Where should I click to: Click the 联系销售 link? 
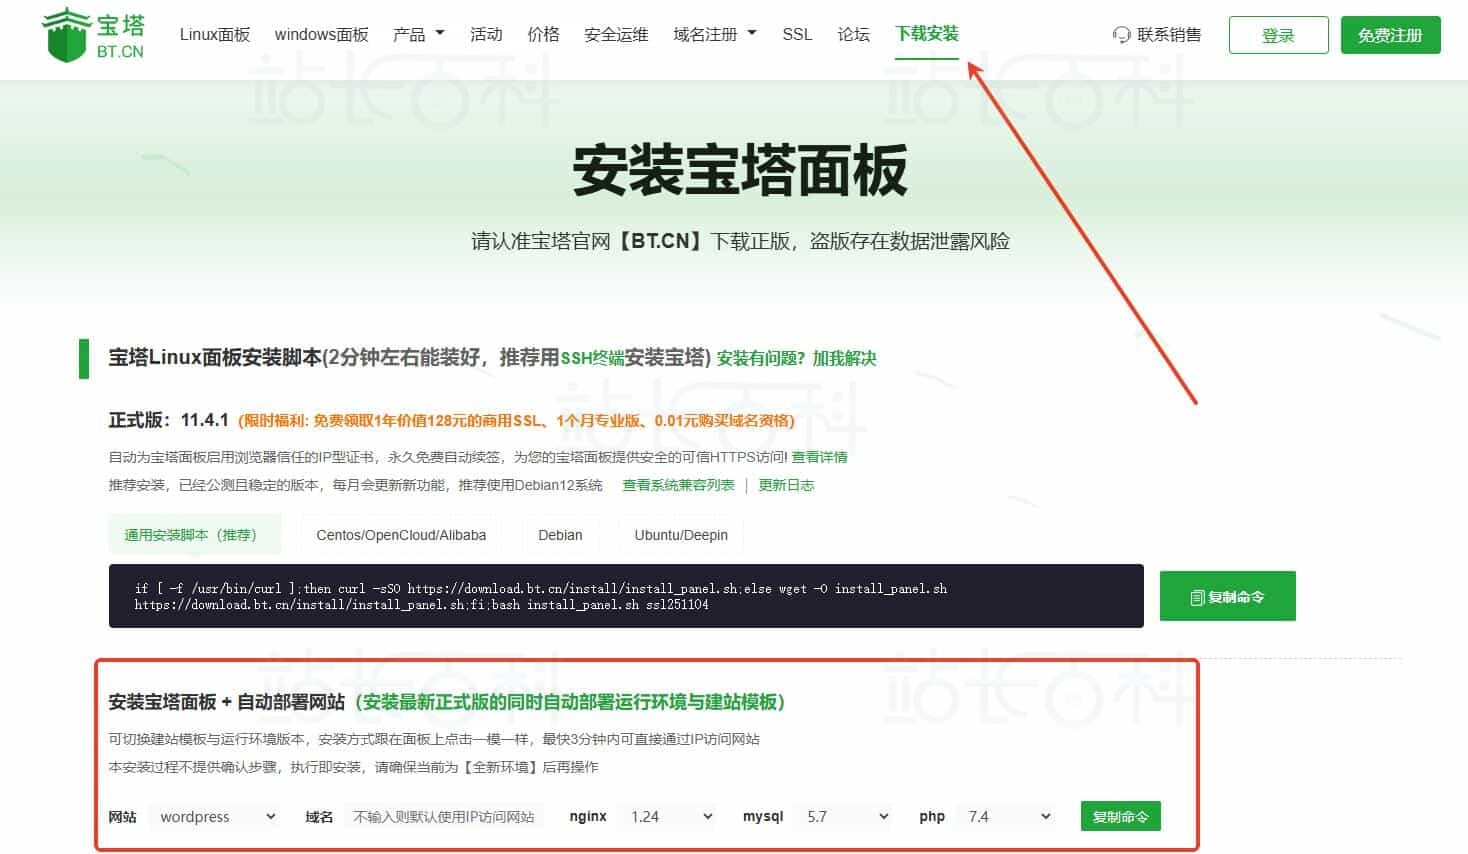(x=1168, y=35)
